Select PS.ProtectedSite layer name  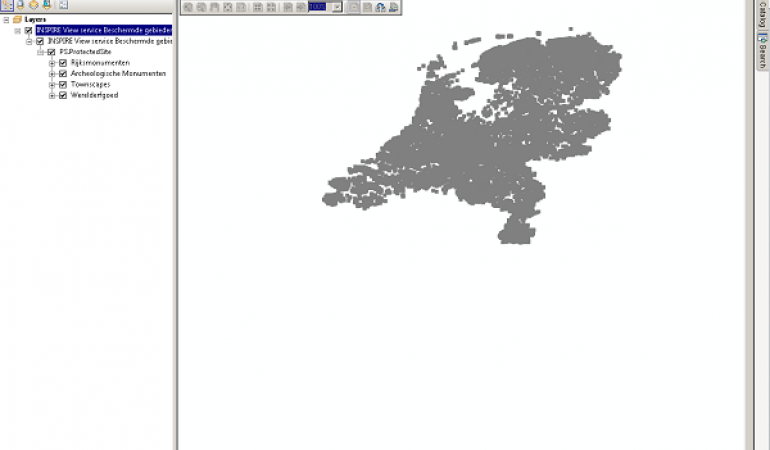(x=85, y=52)
